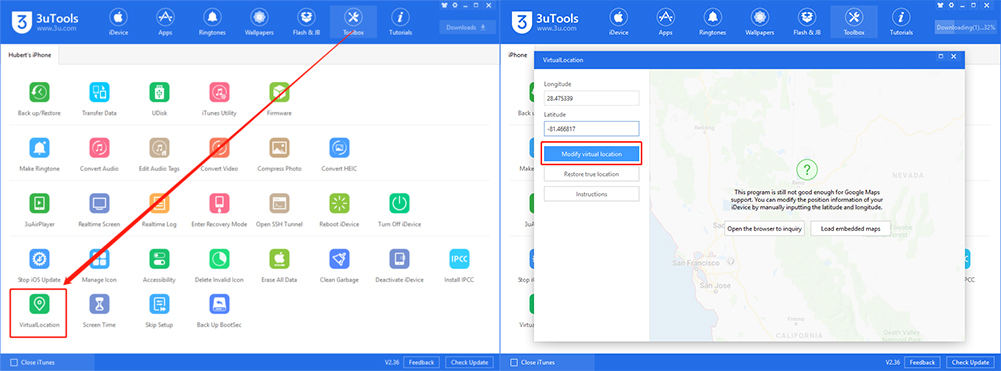The image size is (1001, 371).
Task: Click the Turn Off iDevice icon
Action: (x=399, y=204)
